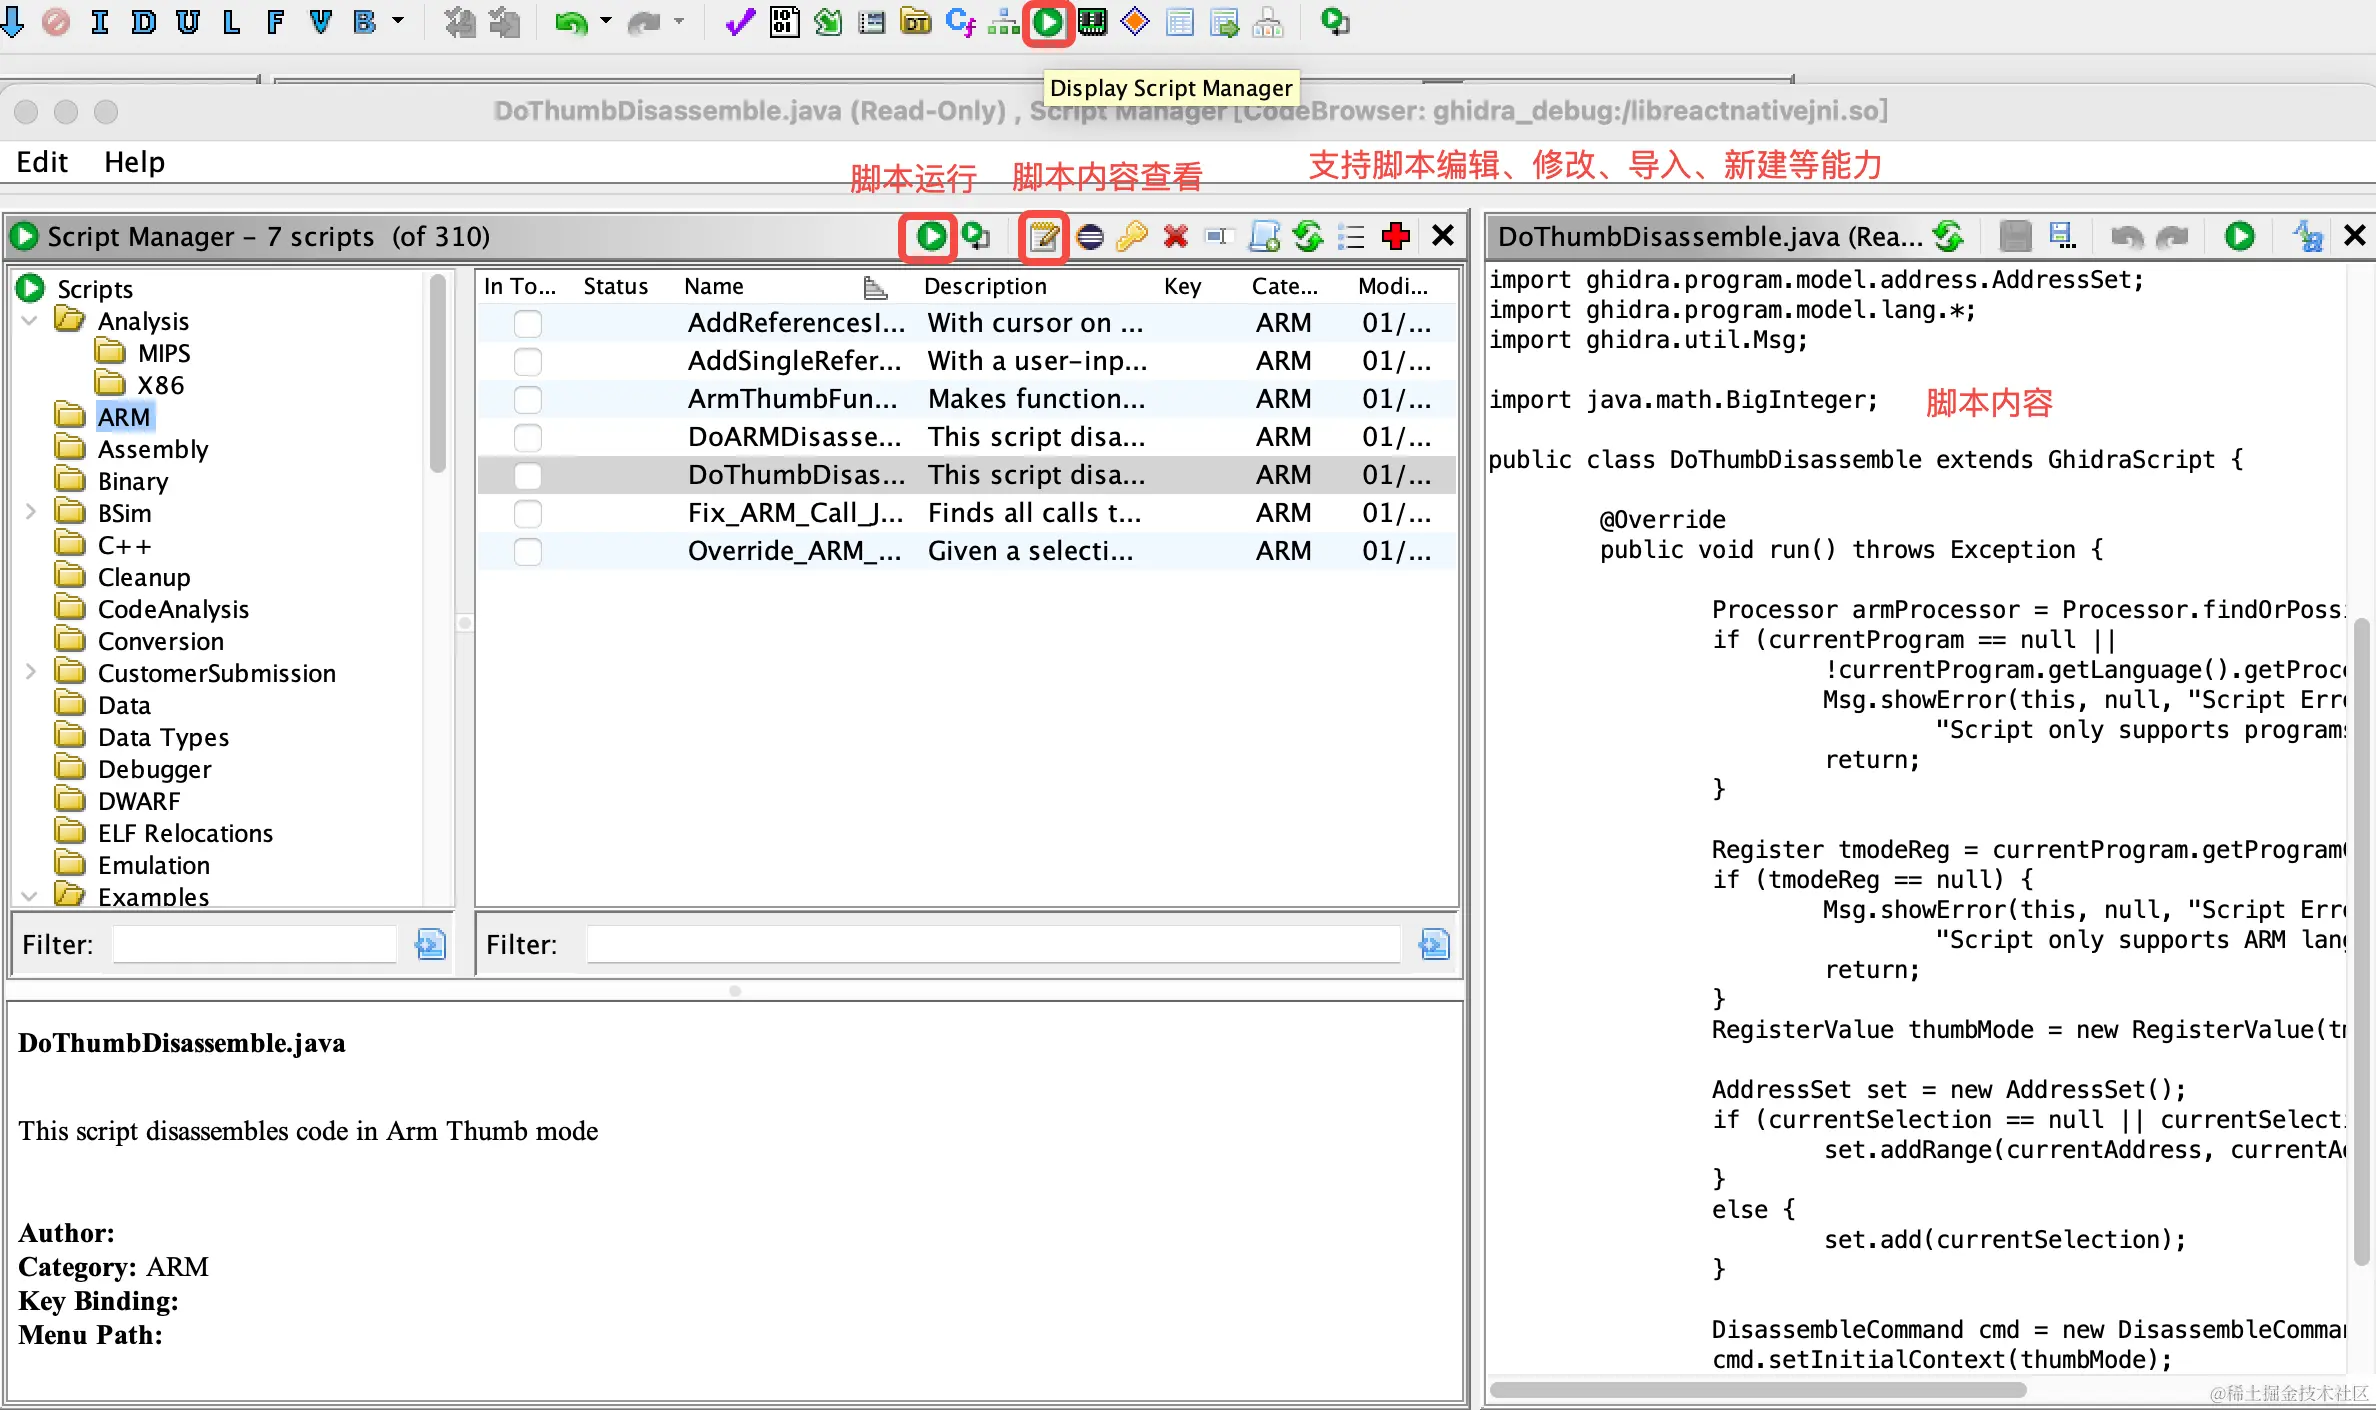
Task: Click the Display Bytes binary icon
Action: pos(784,22)
